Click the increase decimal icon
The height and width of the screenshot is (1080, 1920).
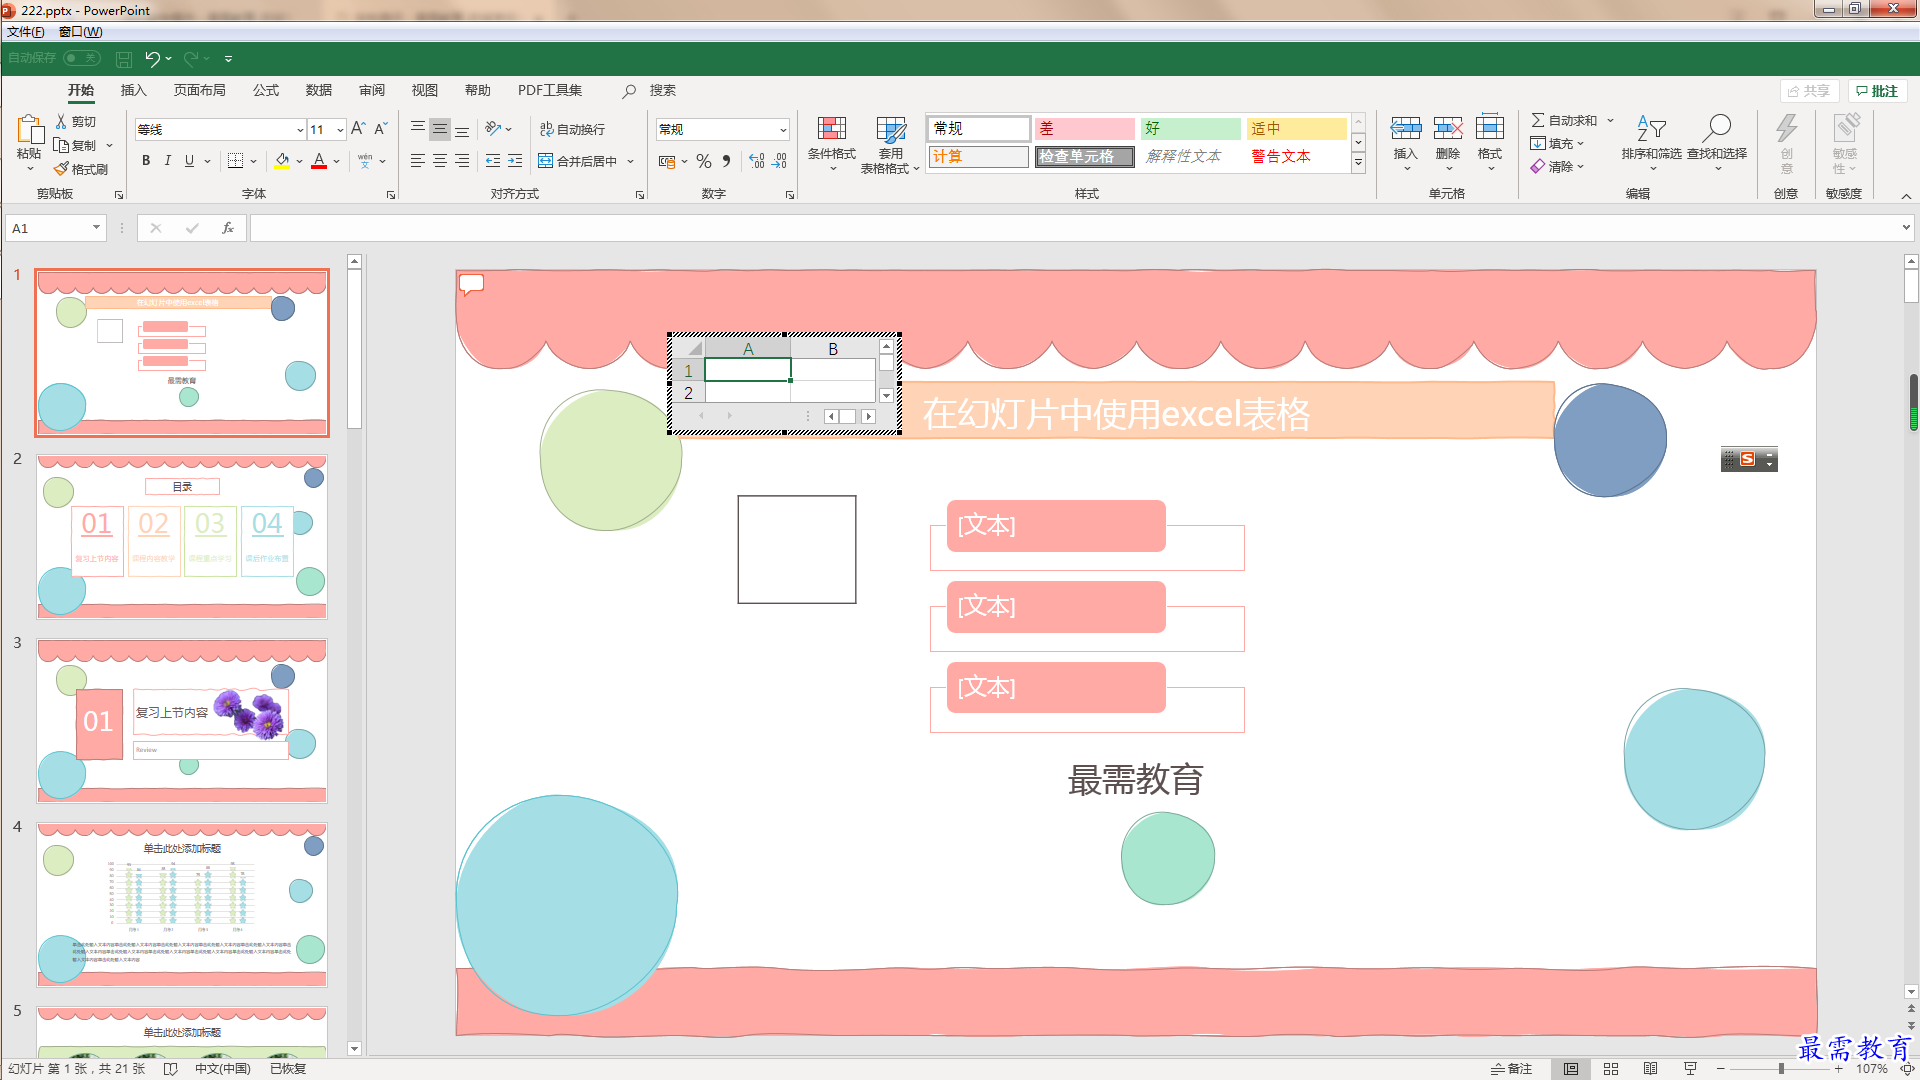[x=757, y=161]
